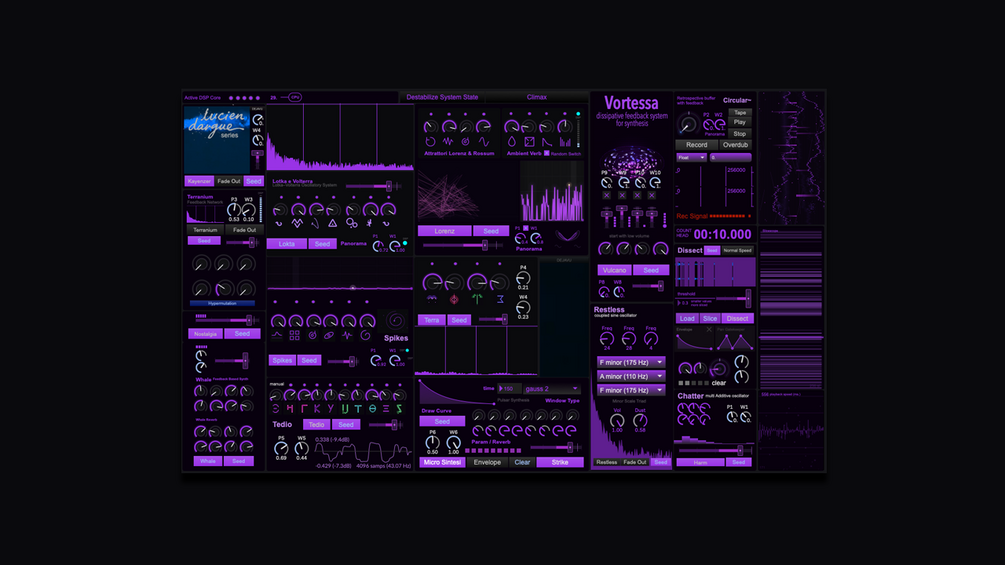
Task: Select the Micro Sintesi tab
Action: click(442, 463)
